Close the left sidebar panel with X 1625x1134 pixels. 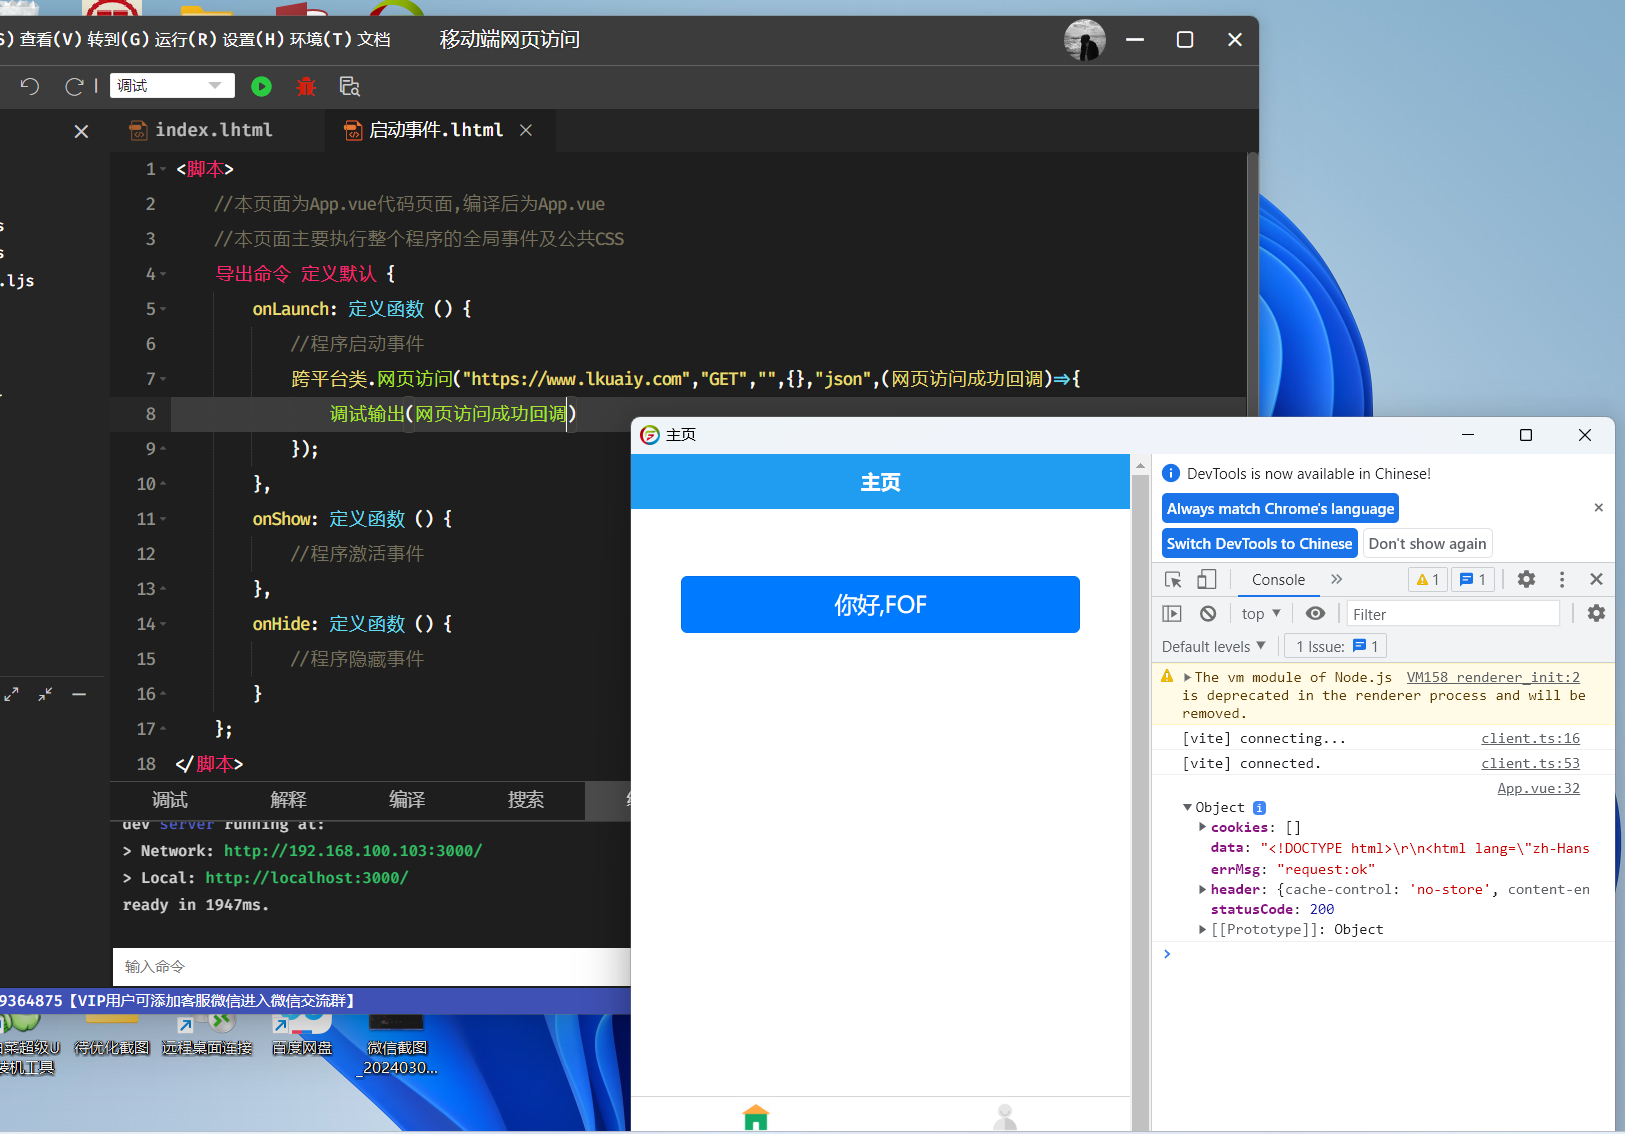tap(82, 131)
